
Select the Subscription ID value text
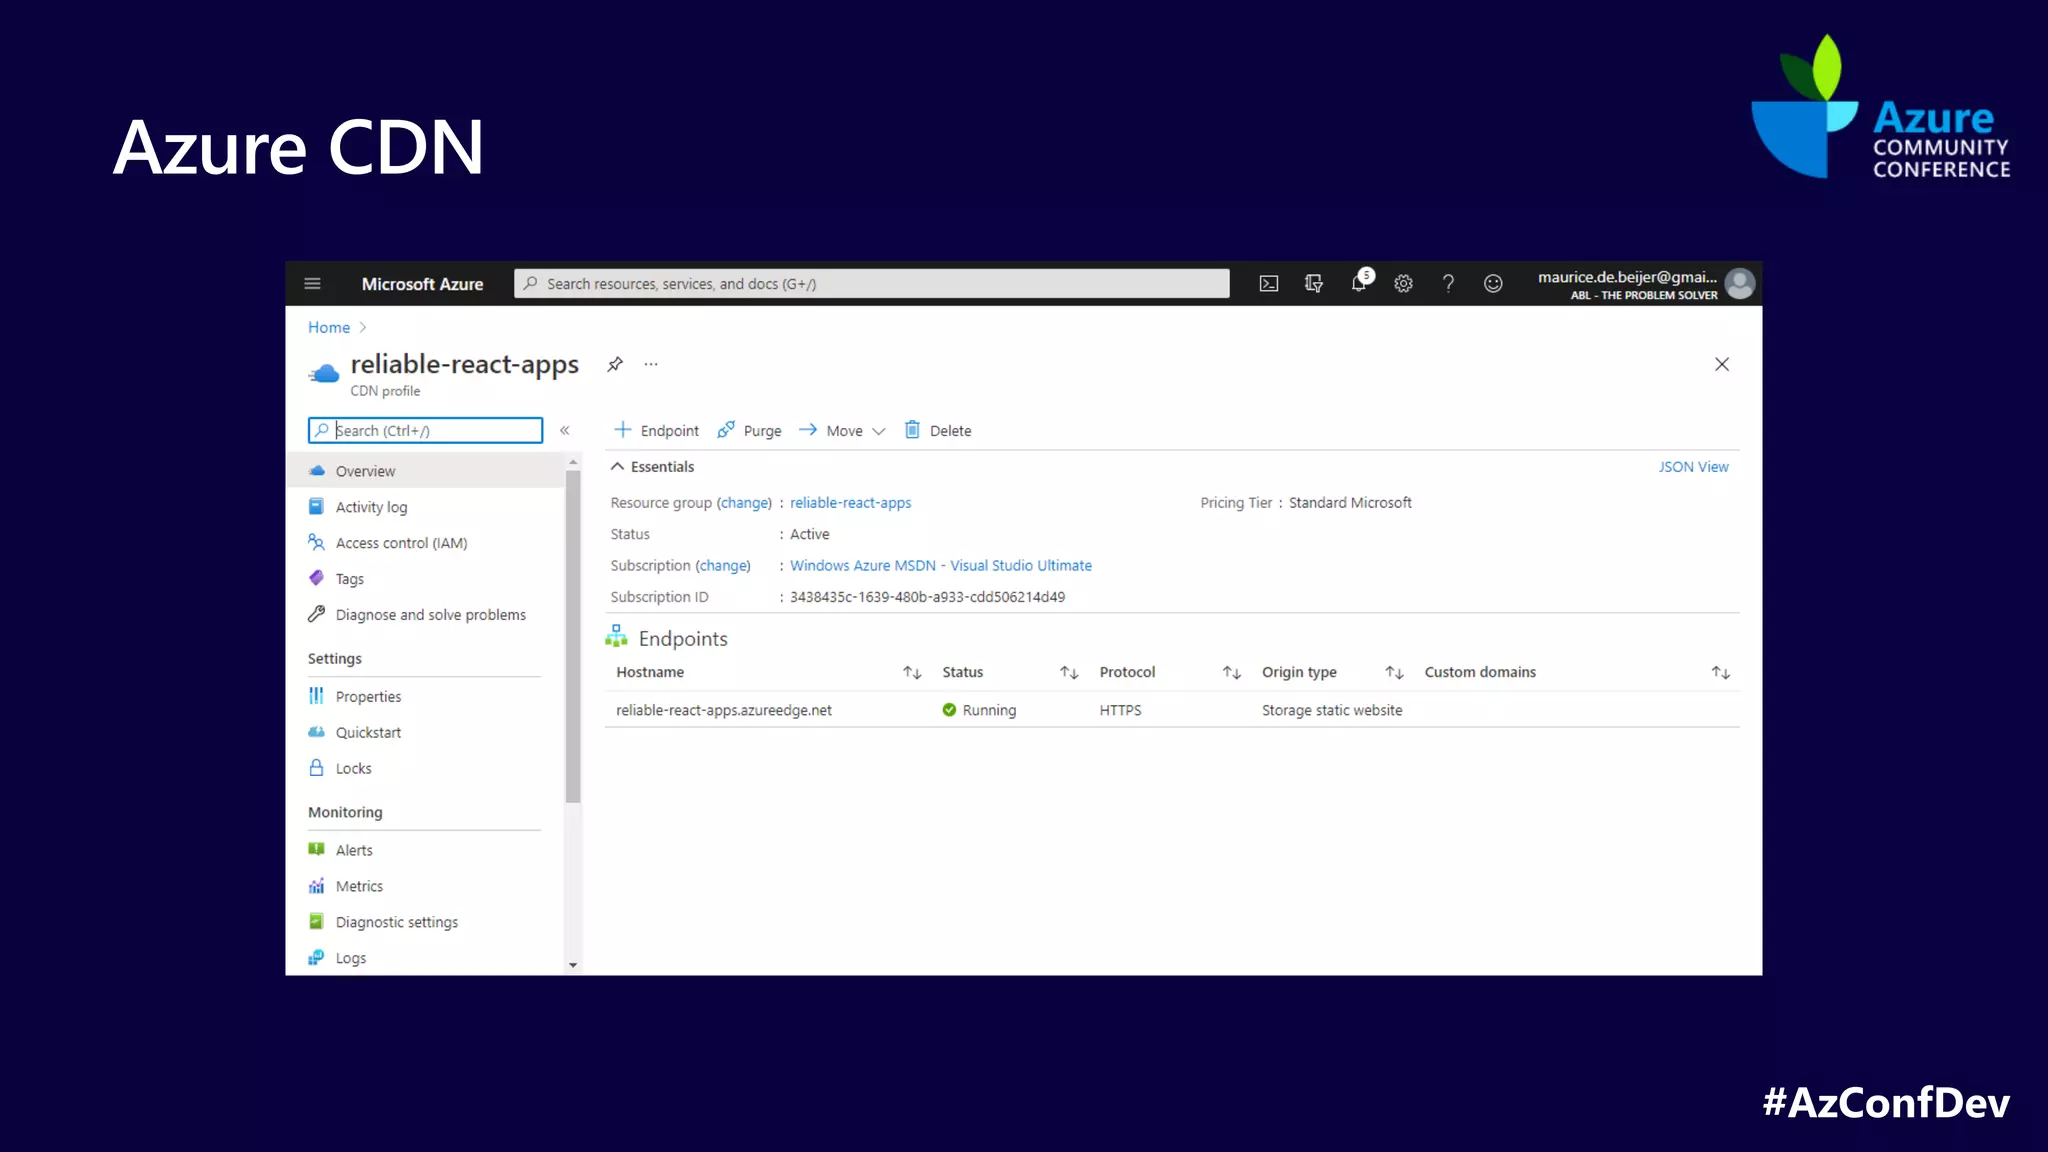tap(927, 597)
